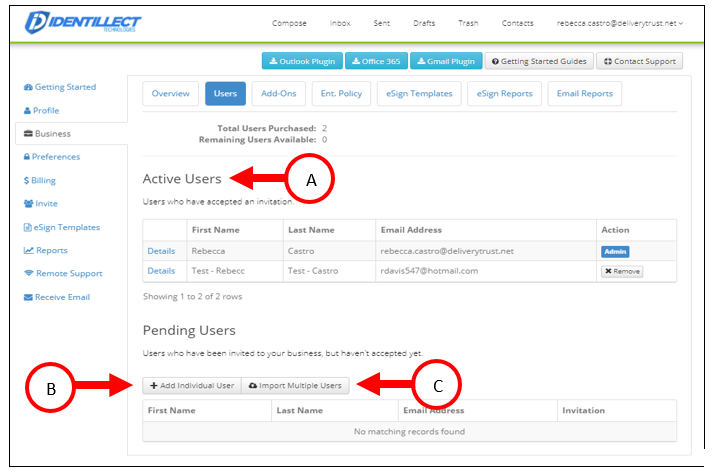Click the Add Individual User button
This screenshot has height=474, width=718.
(192, 385)
